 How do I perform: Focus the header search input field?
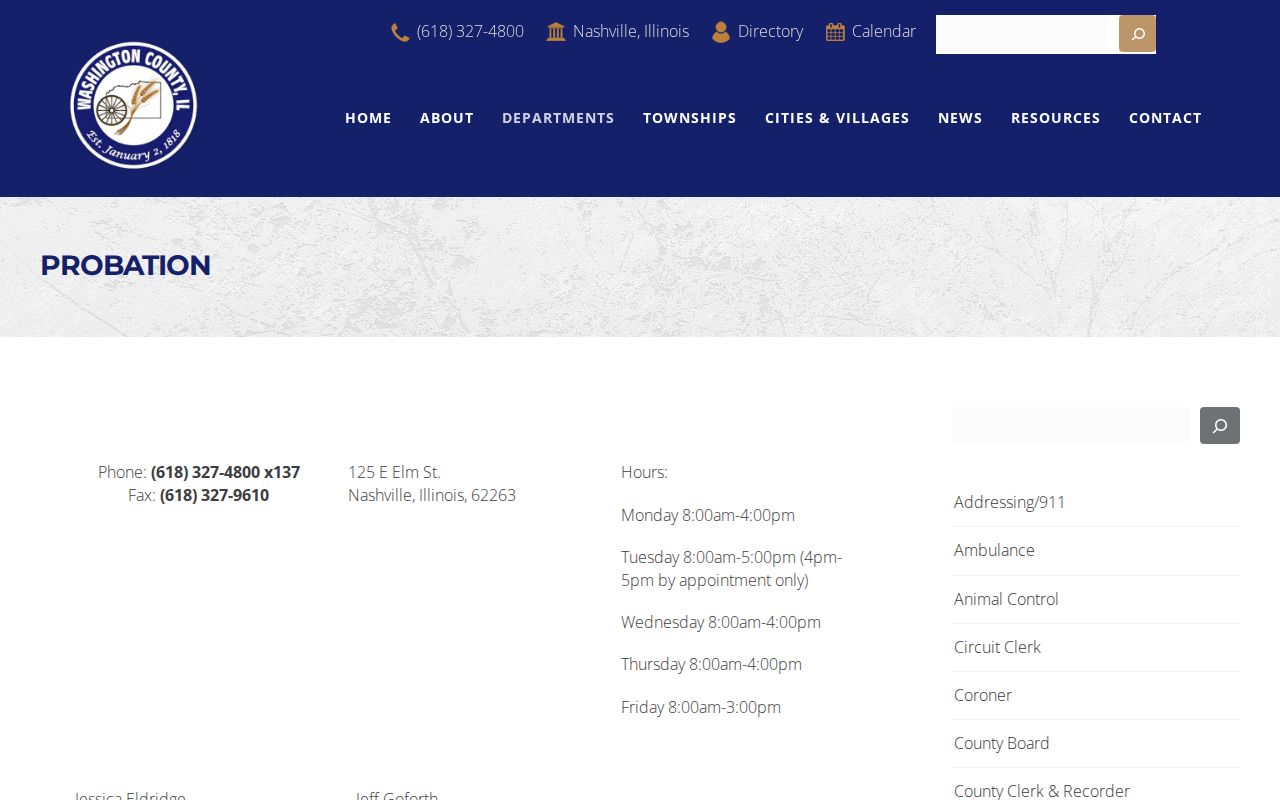coord(1027,34)
